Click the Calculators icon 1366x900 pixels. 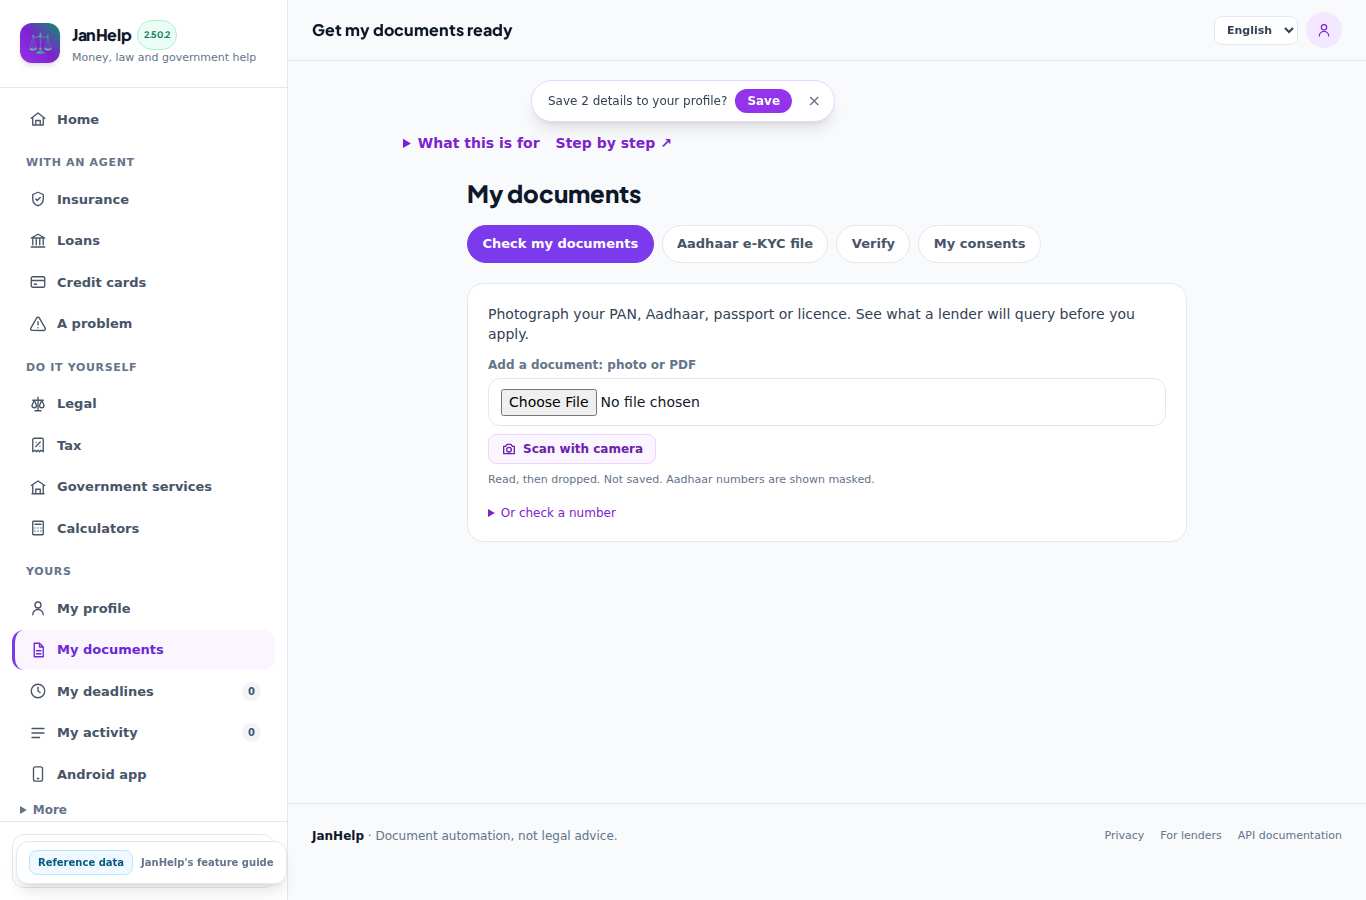click(x=38, y=528)
